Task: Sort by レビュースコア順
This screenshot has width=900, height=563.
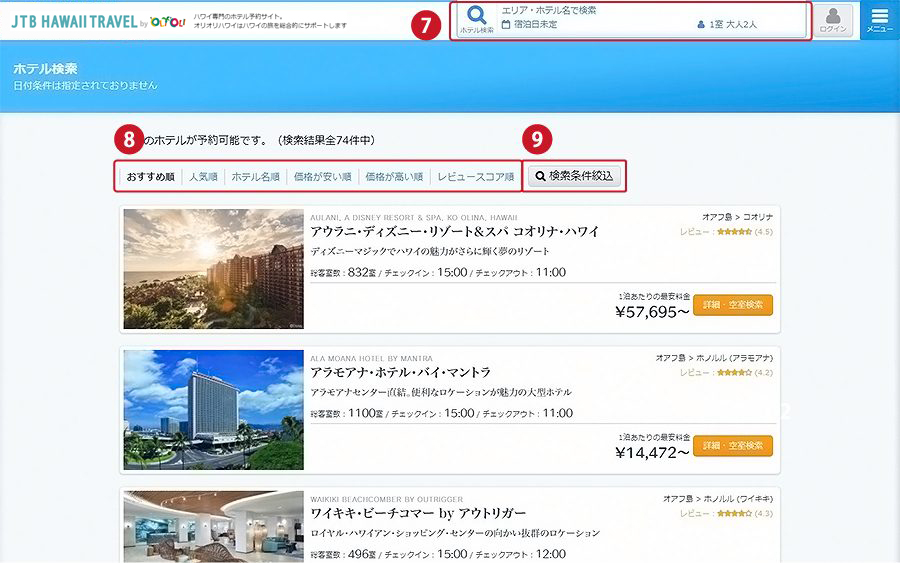Action: 475,177
